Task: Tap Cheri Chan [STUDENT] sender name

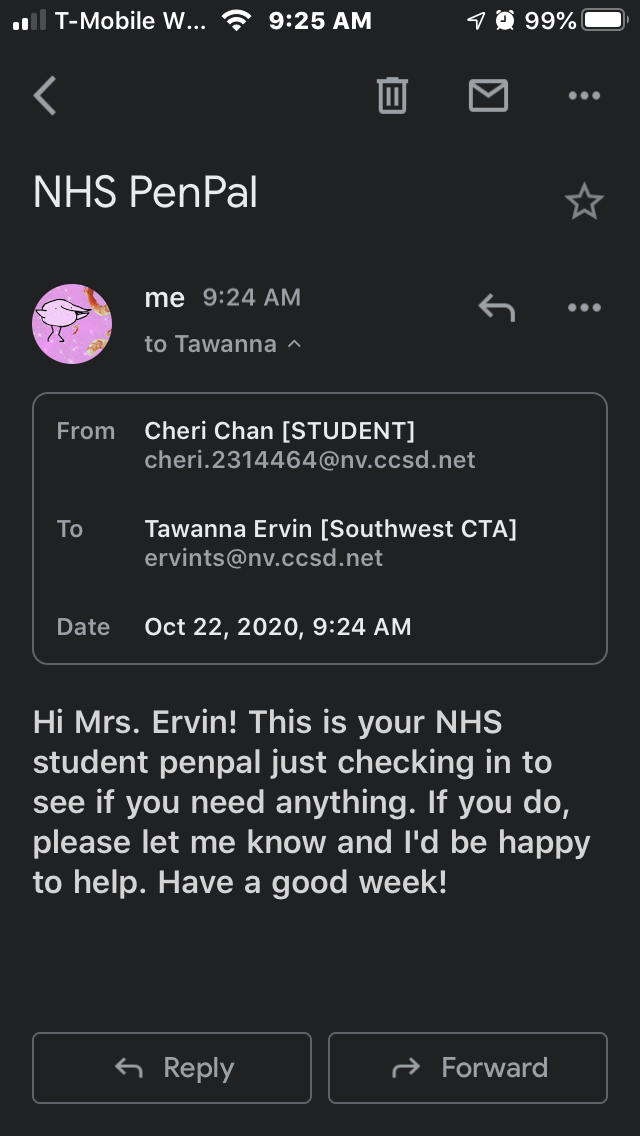Action: point(279,431)
